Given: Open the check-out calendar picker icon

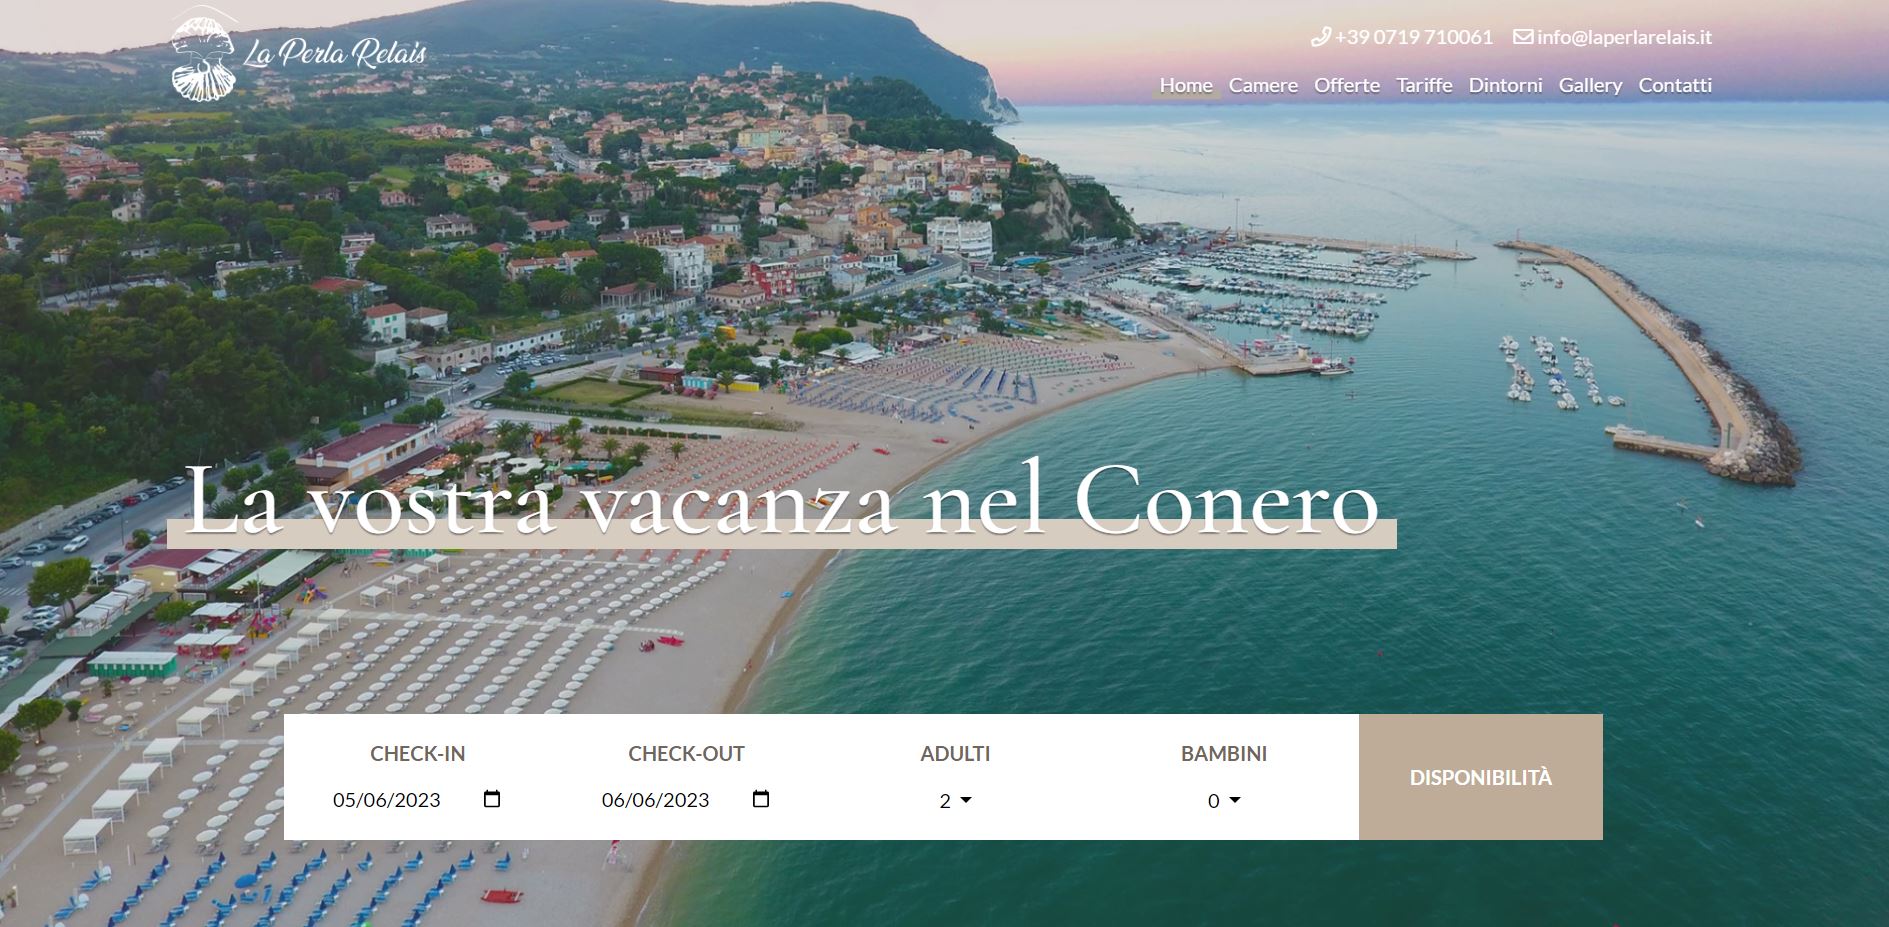Looking at the screenshot, I should (x=761, y=799).
